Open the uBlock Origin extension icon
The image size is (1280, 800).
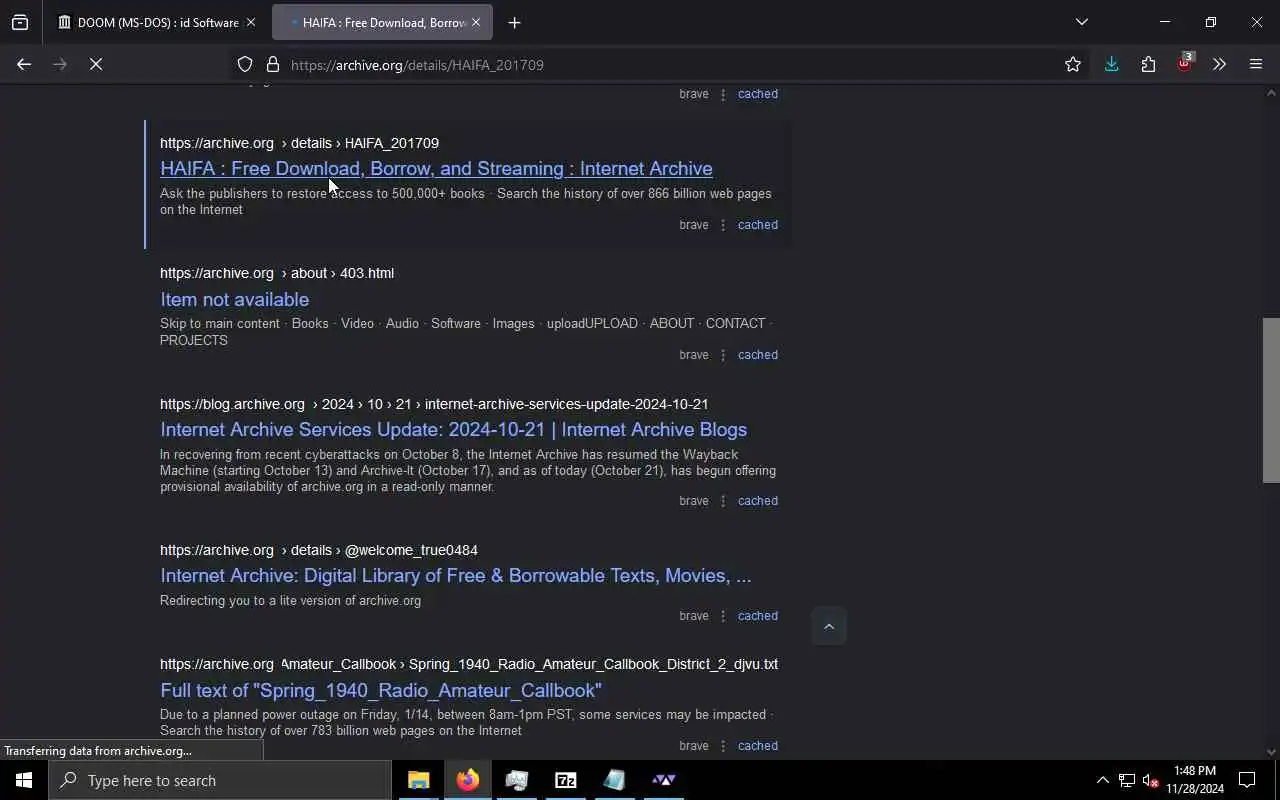pos(1185,64)
